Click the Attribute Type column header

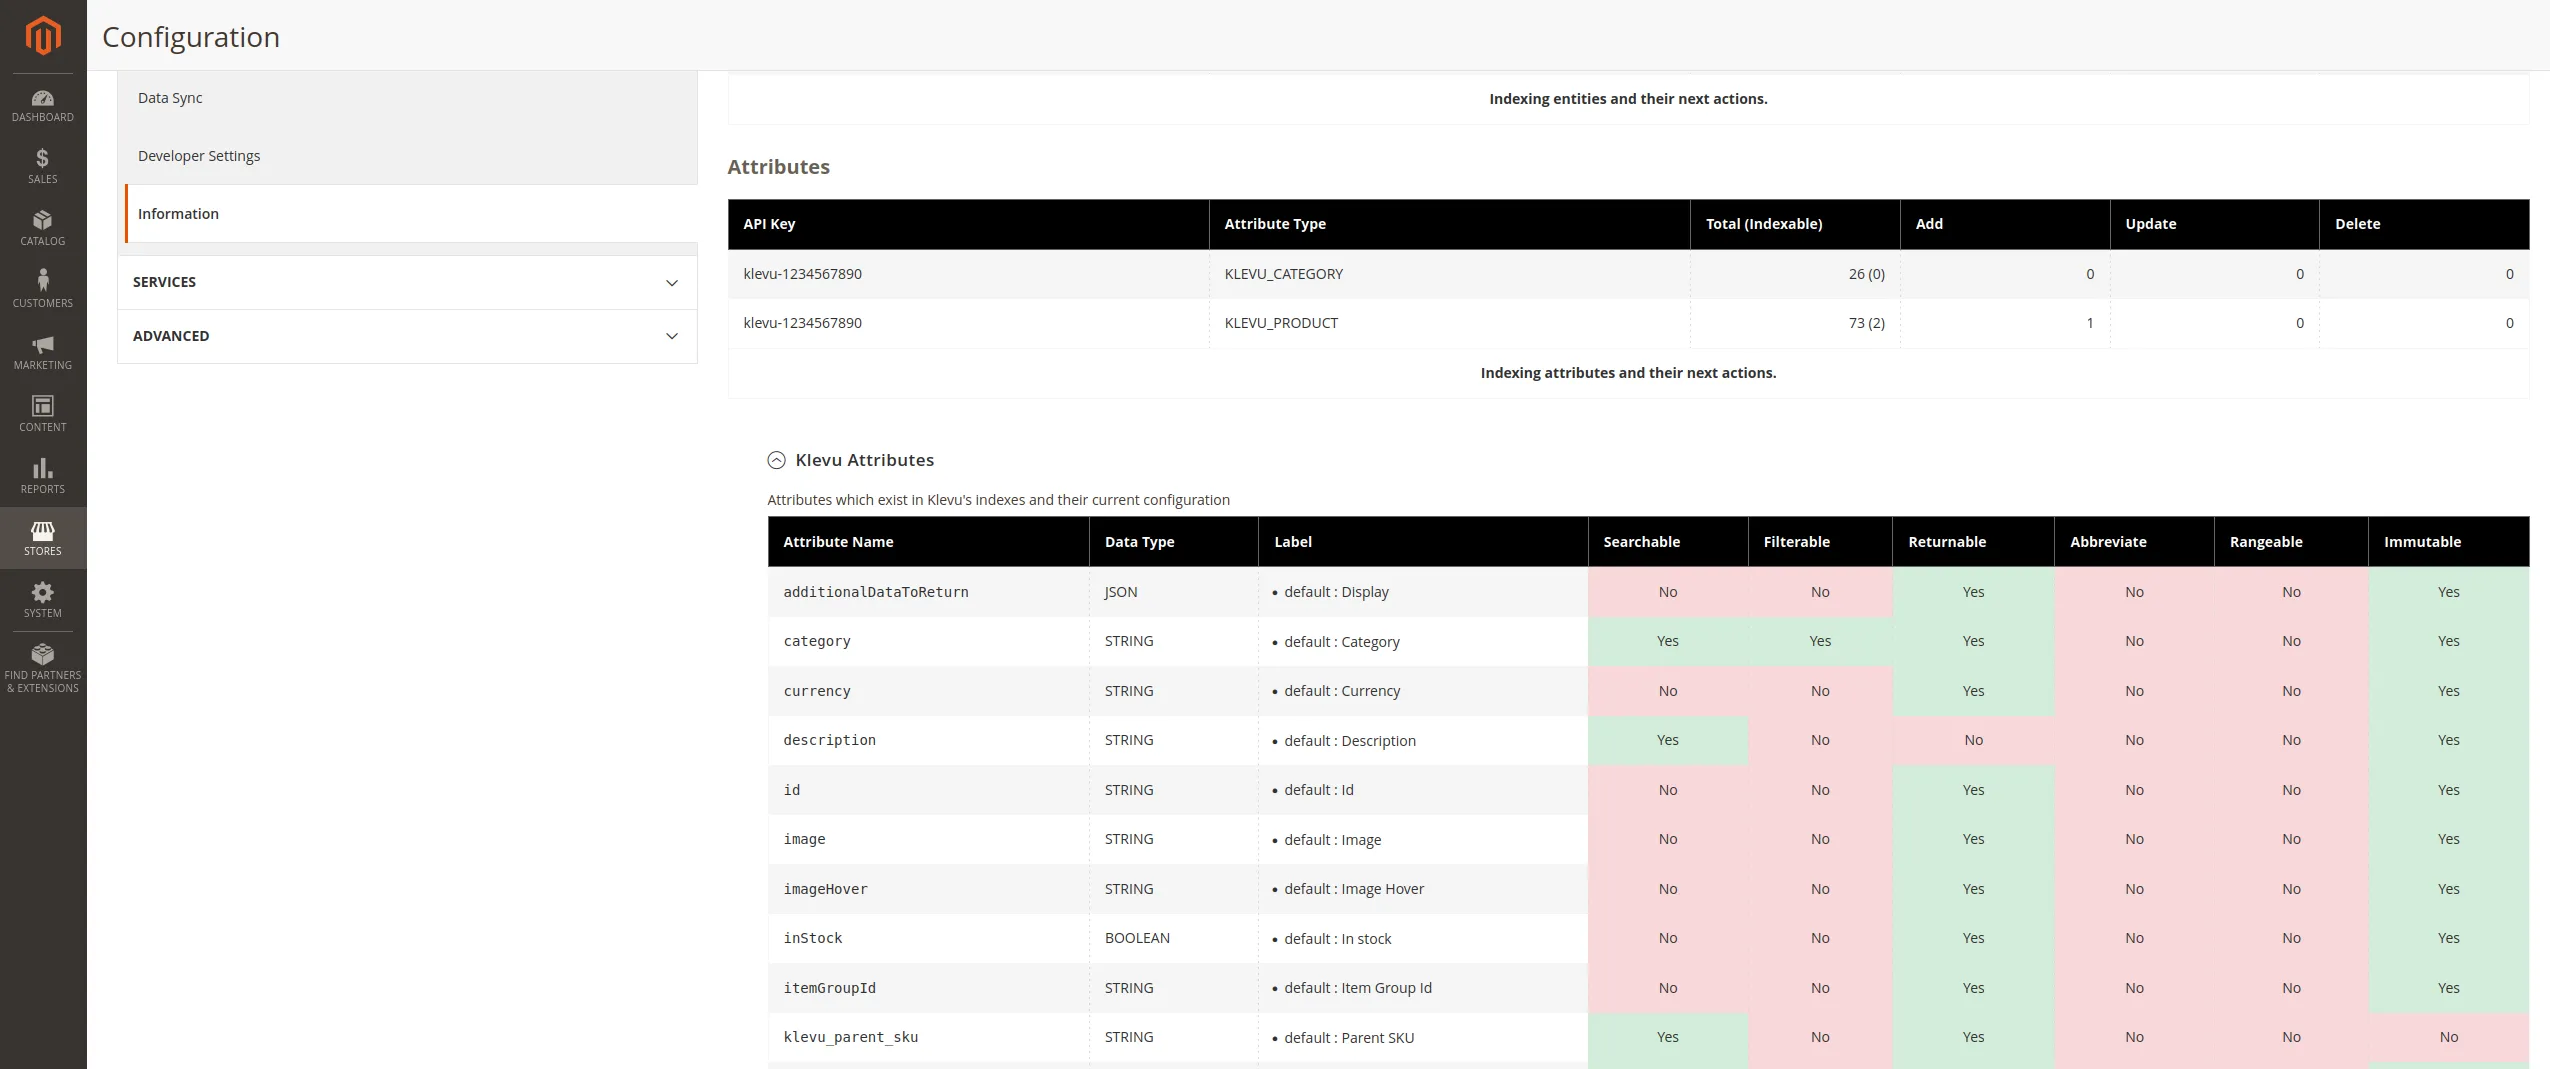point(1450,224)
